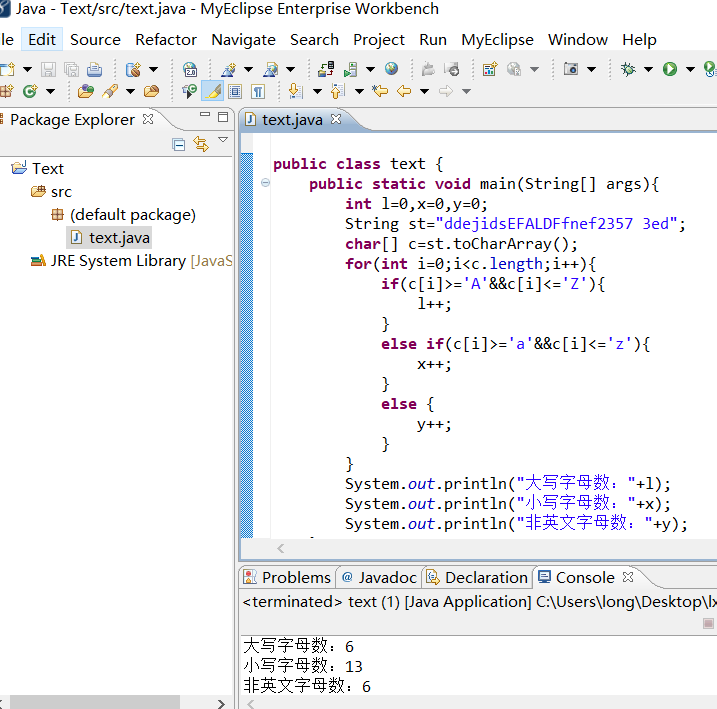Click the Back navigation arrow icon
717x709 pixels.
coord(404,91)
